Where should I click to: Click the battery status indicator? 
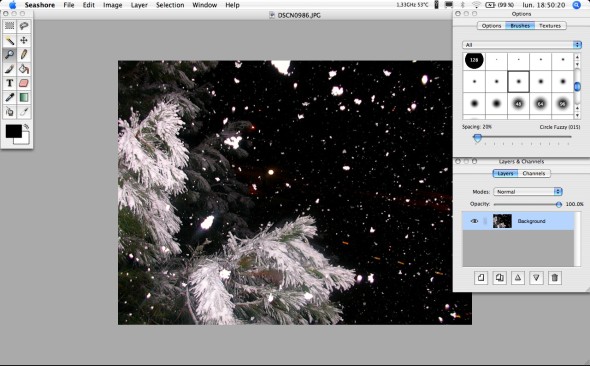point(499,5)
